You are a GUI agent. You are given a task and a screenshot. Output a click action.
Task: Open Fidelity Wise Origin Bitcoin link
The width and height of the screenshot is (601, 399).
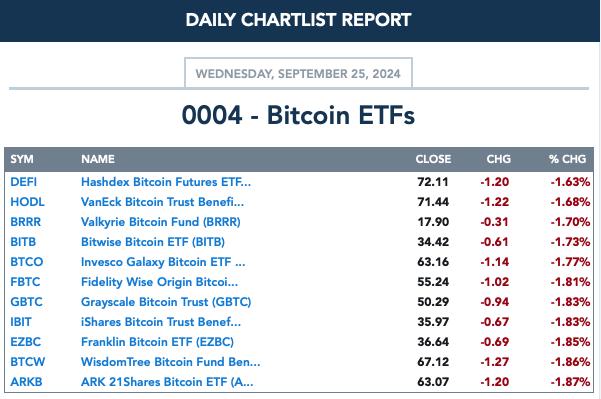tap(159, 282)
